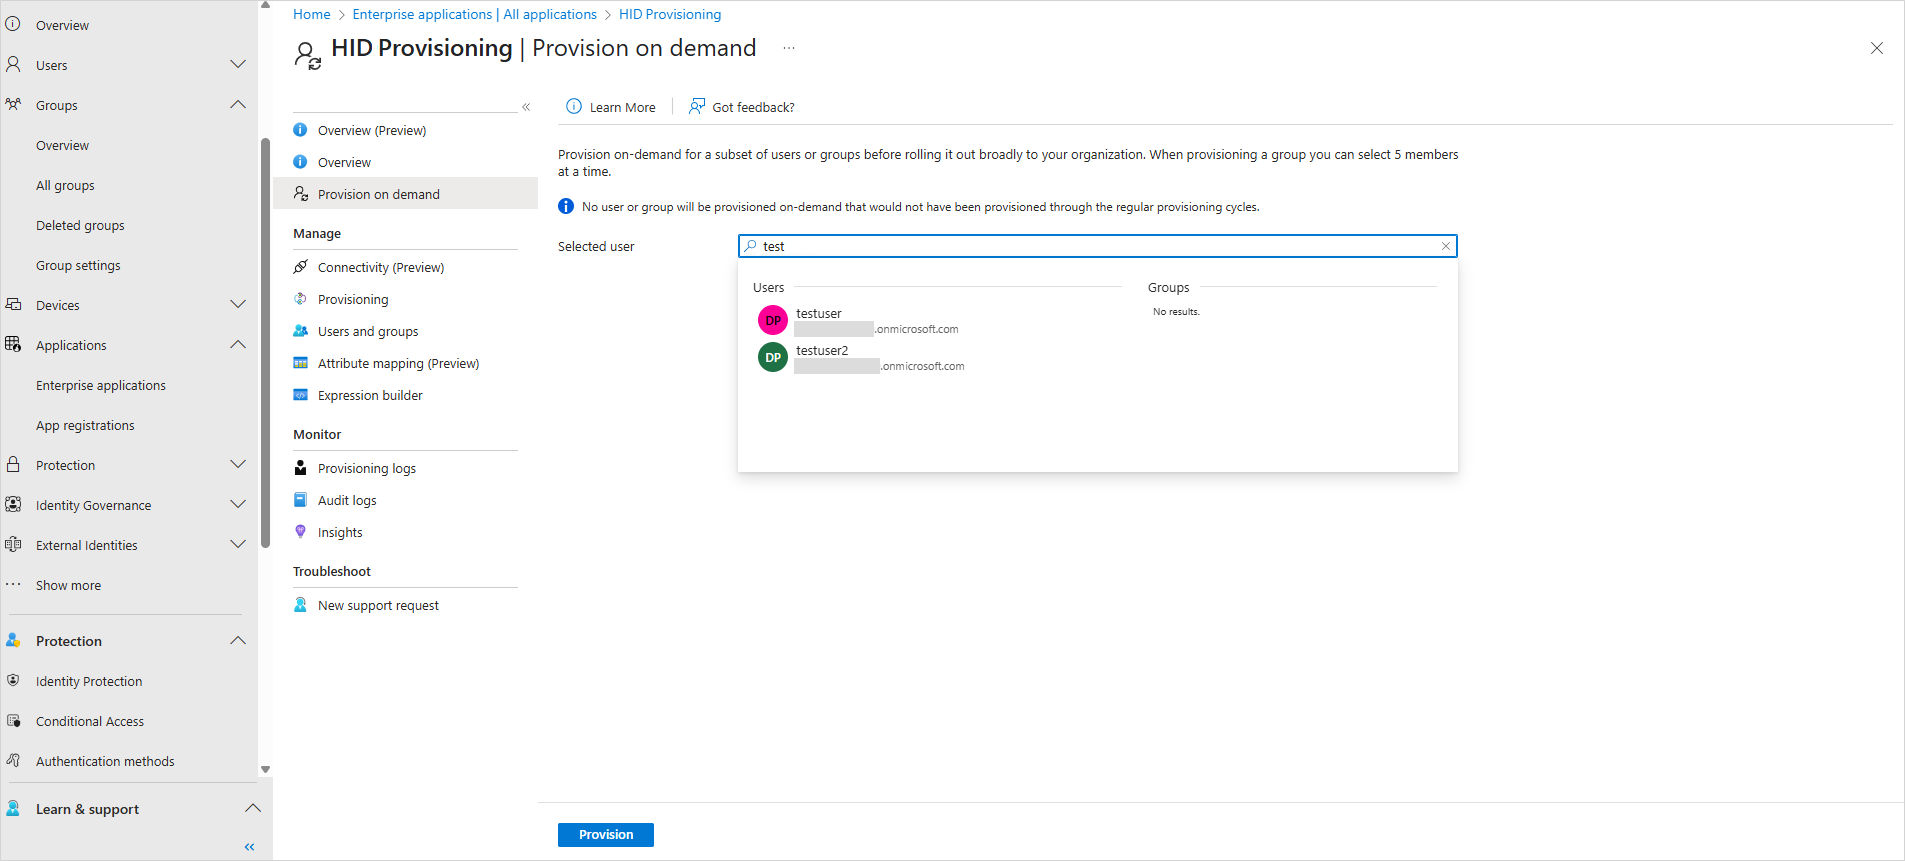
Task: Click the Learn More info icon
Action: 574,106
